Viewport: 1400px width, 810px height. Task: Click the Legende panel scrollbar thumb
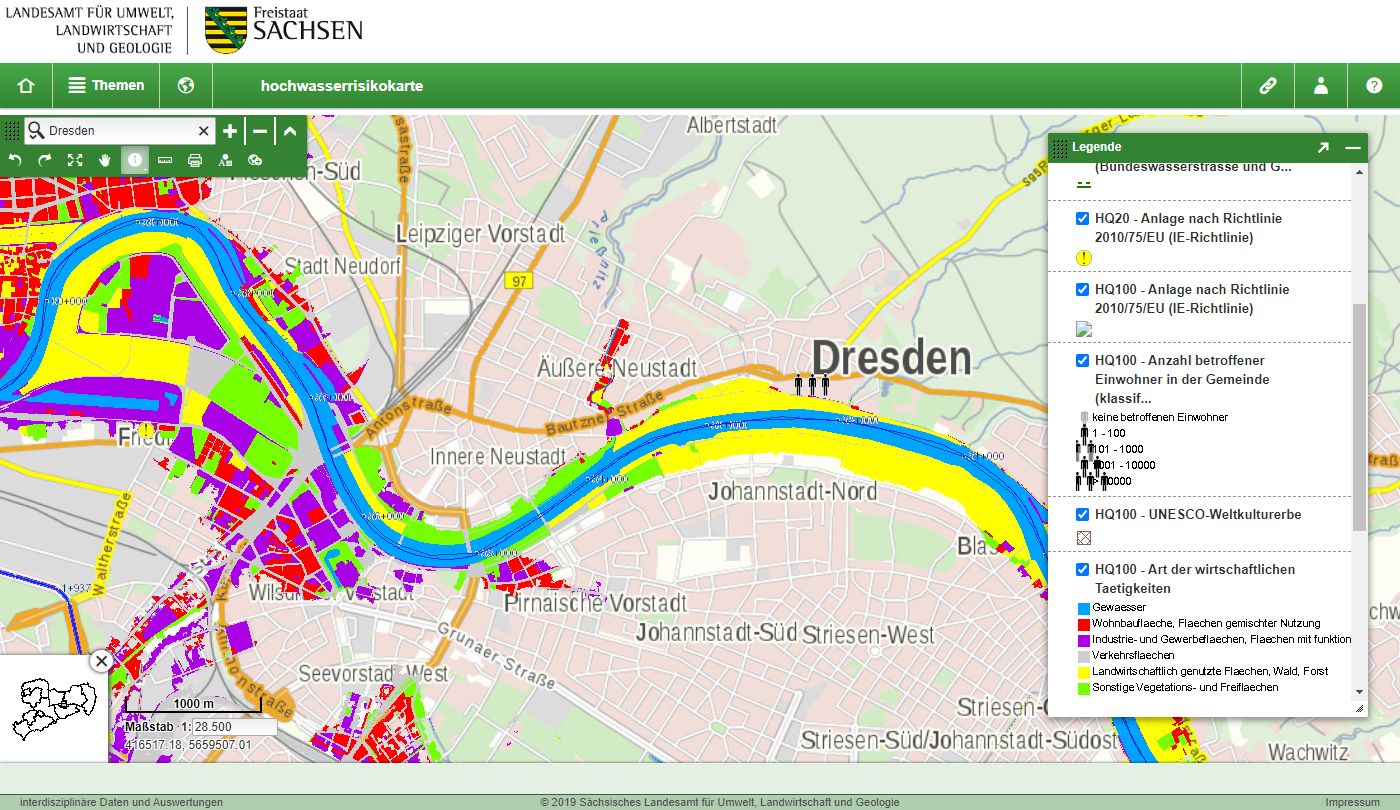[x=1359, y=417]
